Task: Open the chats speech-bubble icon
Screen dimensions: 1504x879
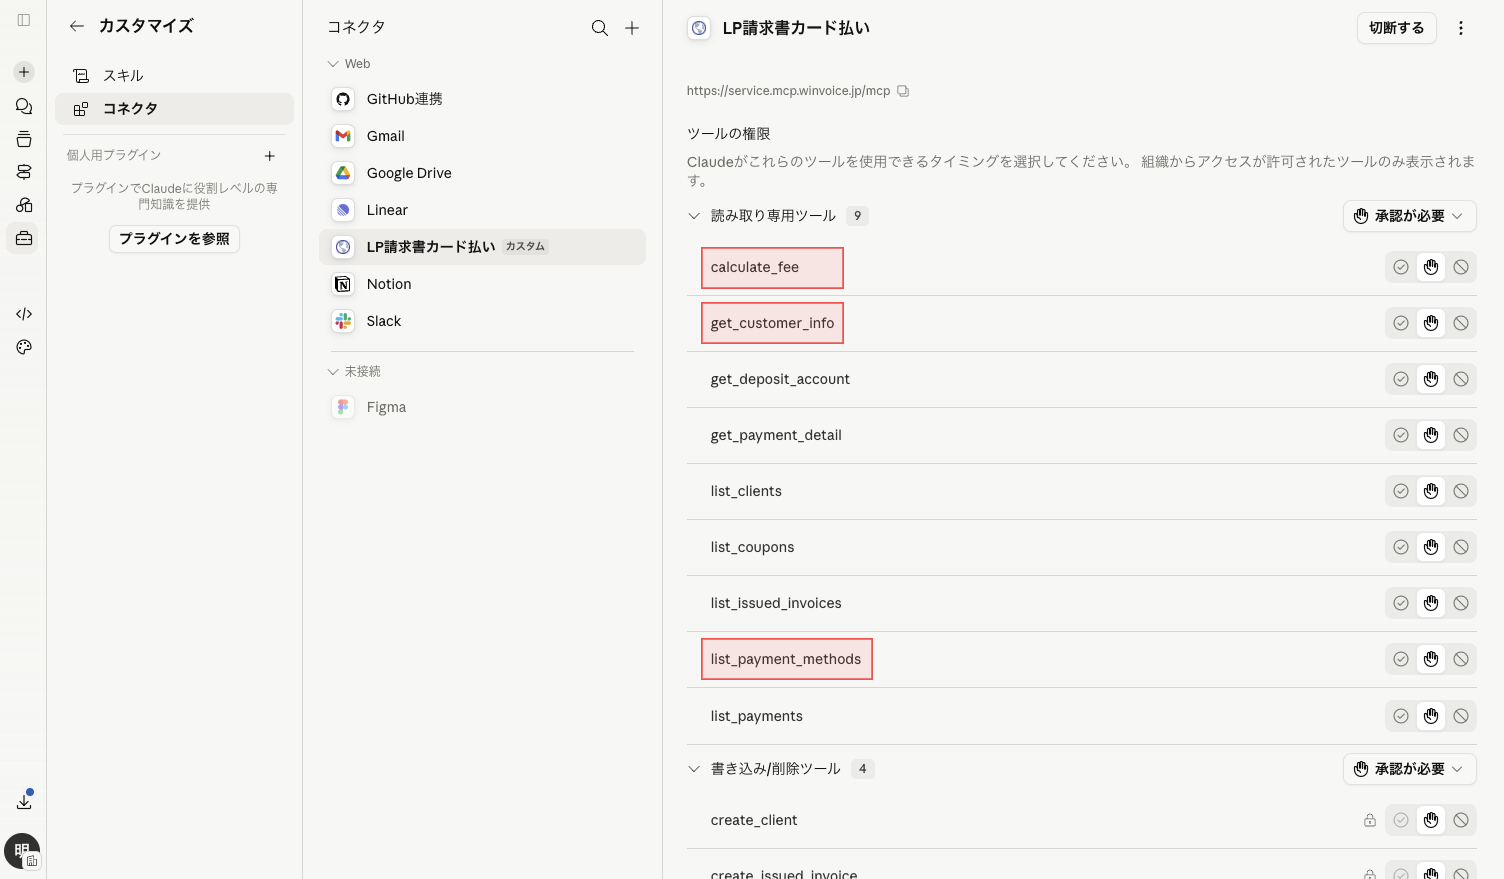Action: [24, 106]
